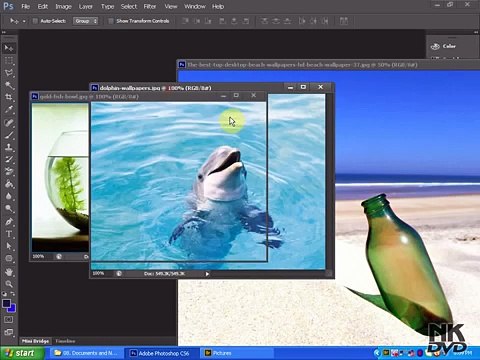Open the Move tool preset picker arrow
The width and height of the screenshot is (480, 360).
coord(24,21)
